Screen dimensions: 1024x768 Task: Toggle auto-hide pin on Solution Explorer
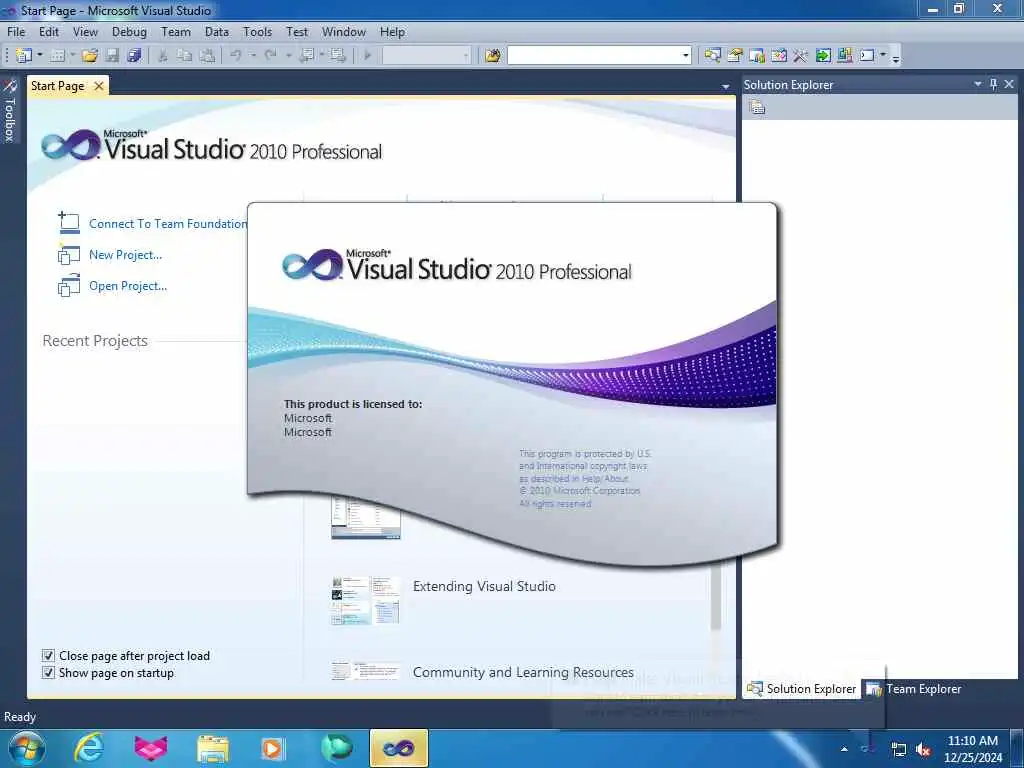point(994,84)
